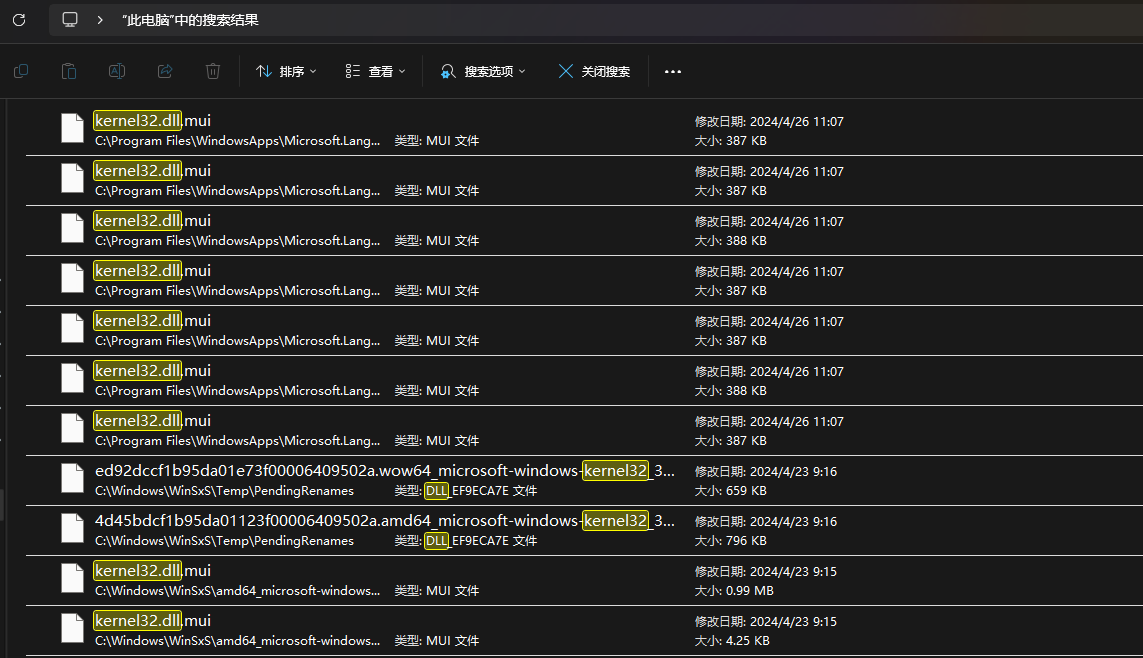Click the Share icon in the toolbar
This screenshot has width=1143, height=658.
click(165, 71)
